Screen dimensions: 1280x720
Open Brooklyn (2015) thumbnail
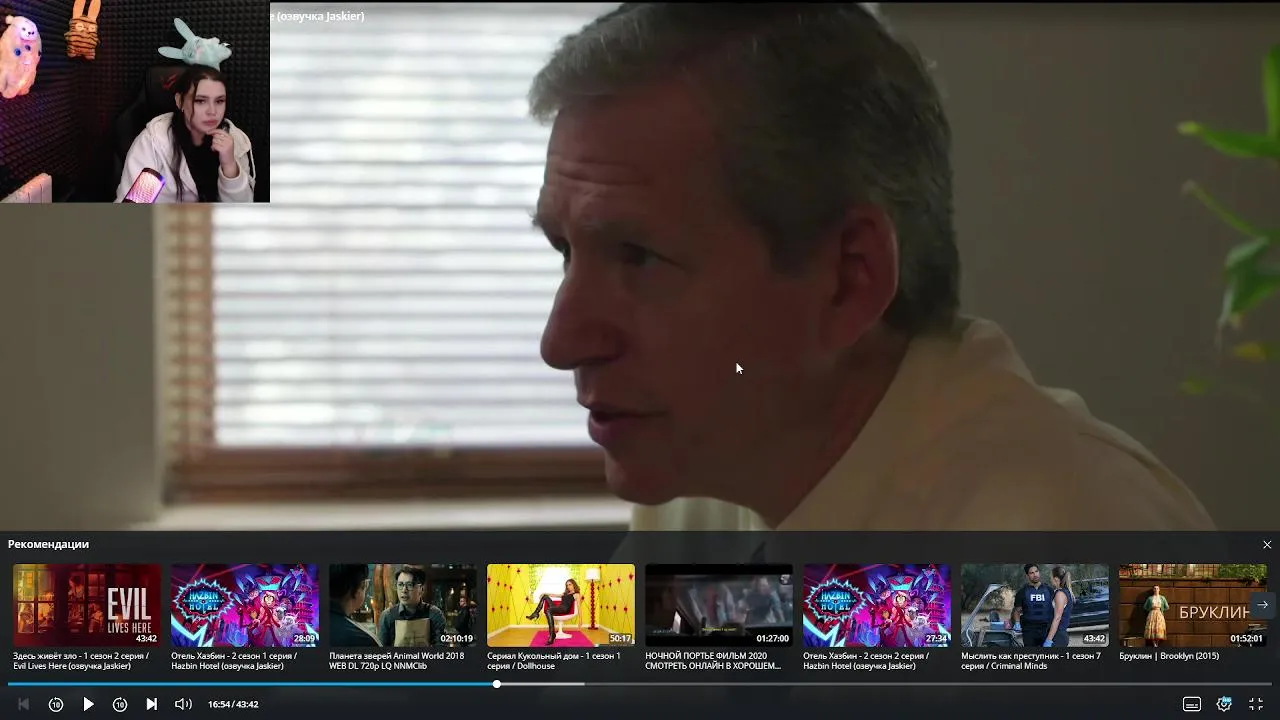click(1193, 605)
